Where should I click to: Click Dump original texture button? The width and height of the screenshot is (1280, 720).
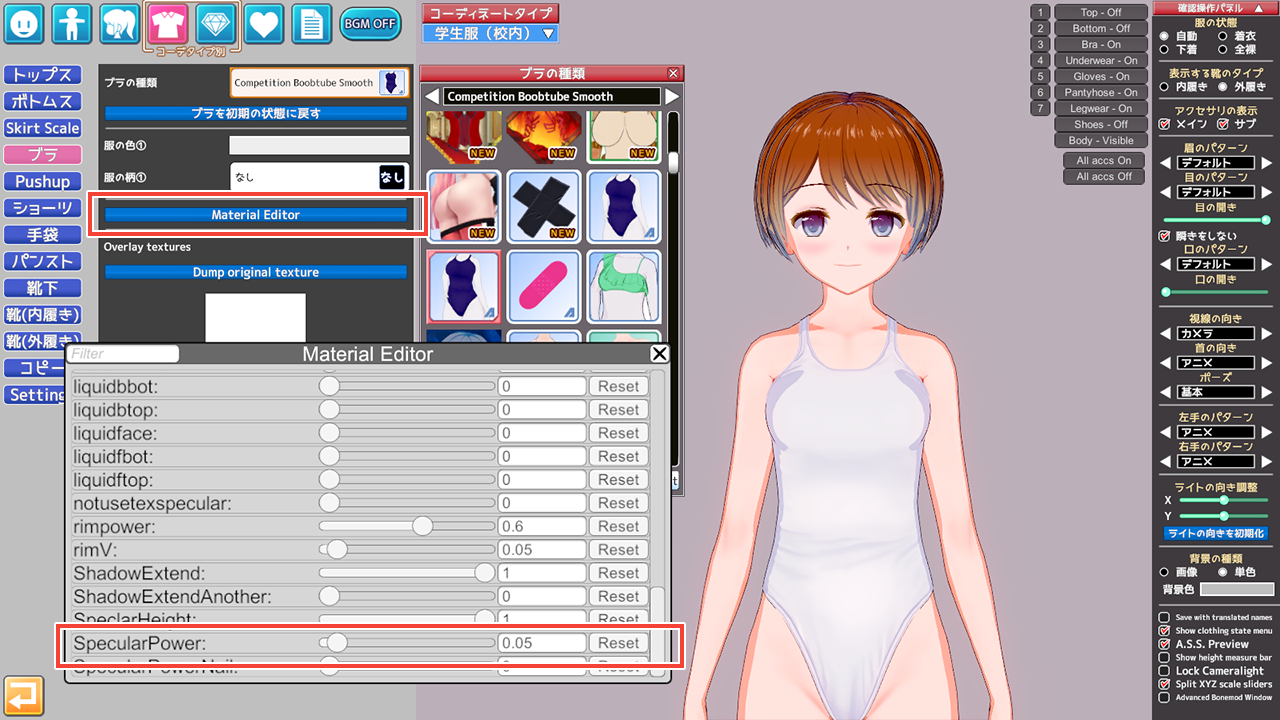click(x=255, y=272)
